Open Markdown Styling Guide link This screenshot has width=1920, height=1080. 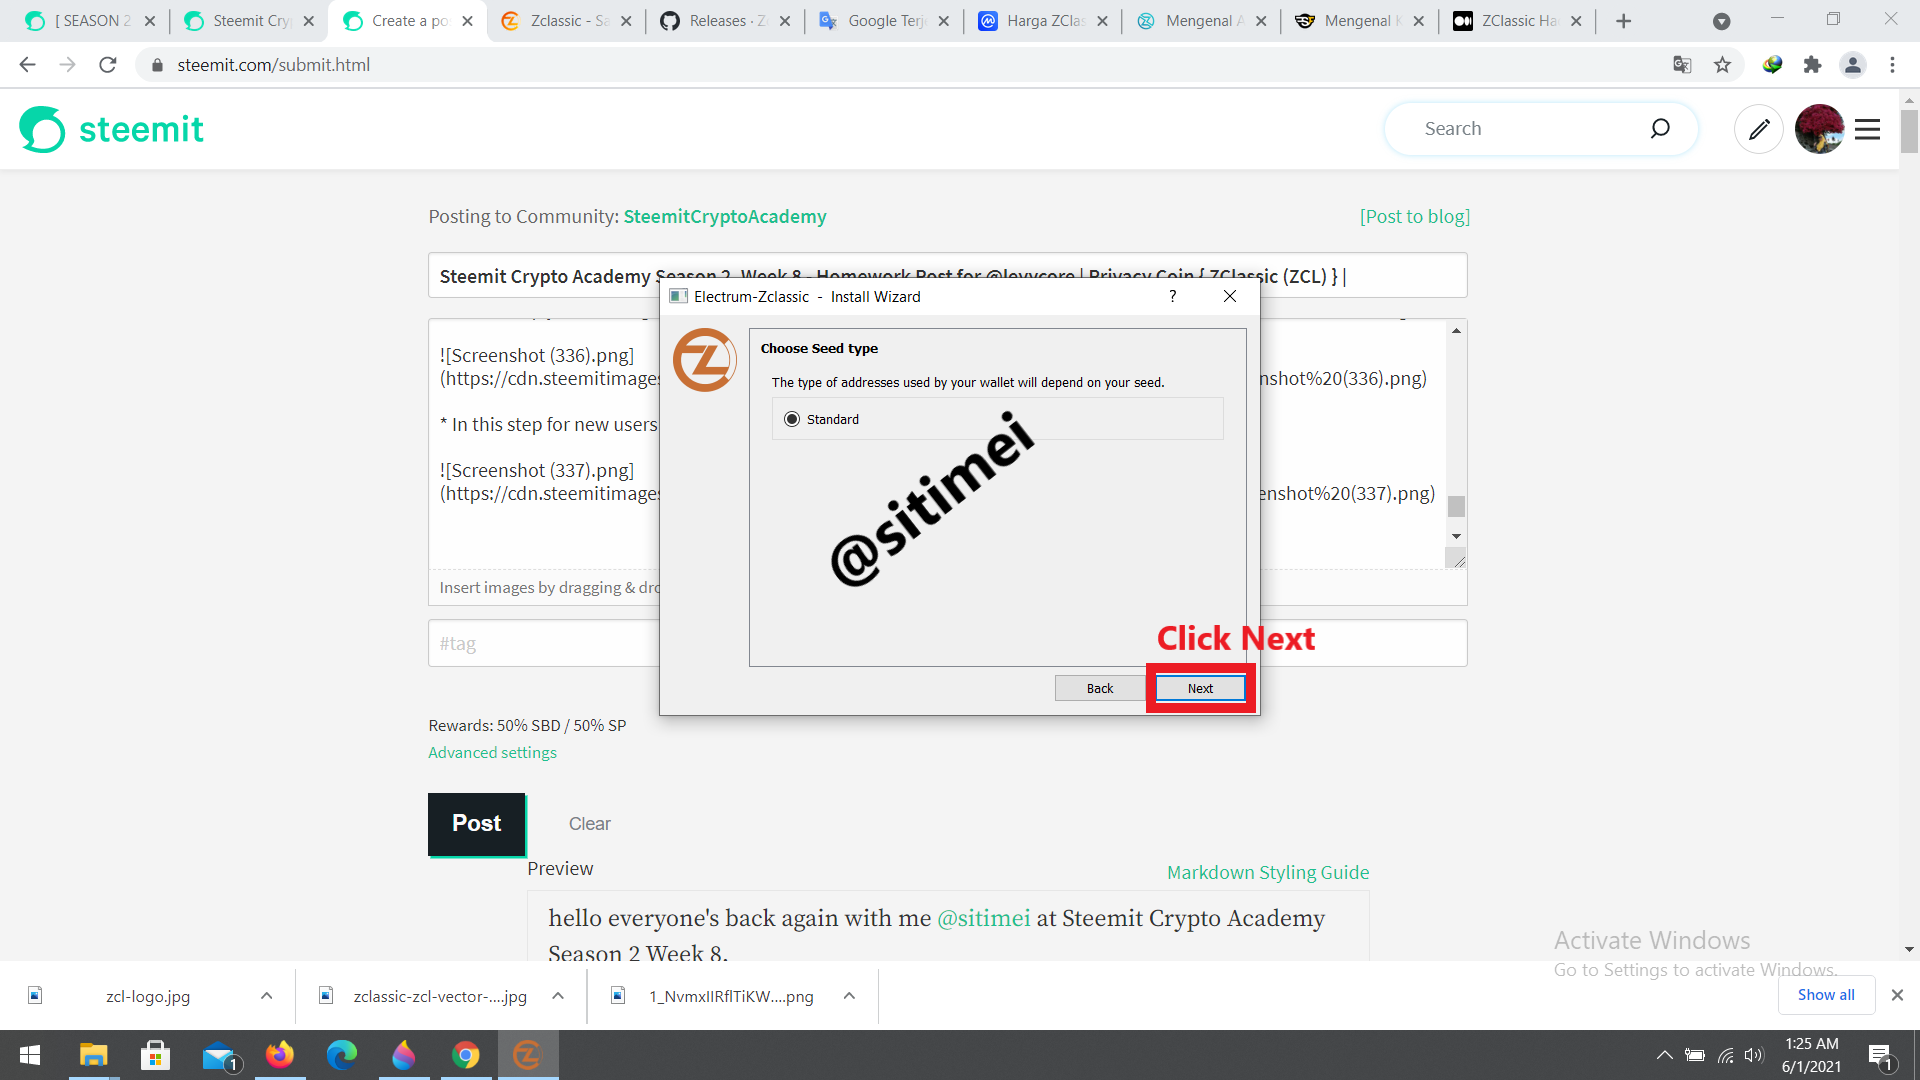pyautogui.click(x=1268, y=872)
